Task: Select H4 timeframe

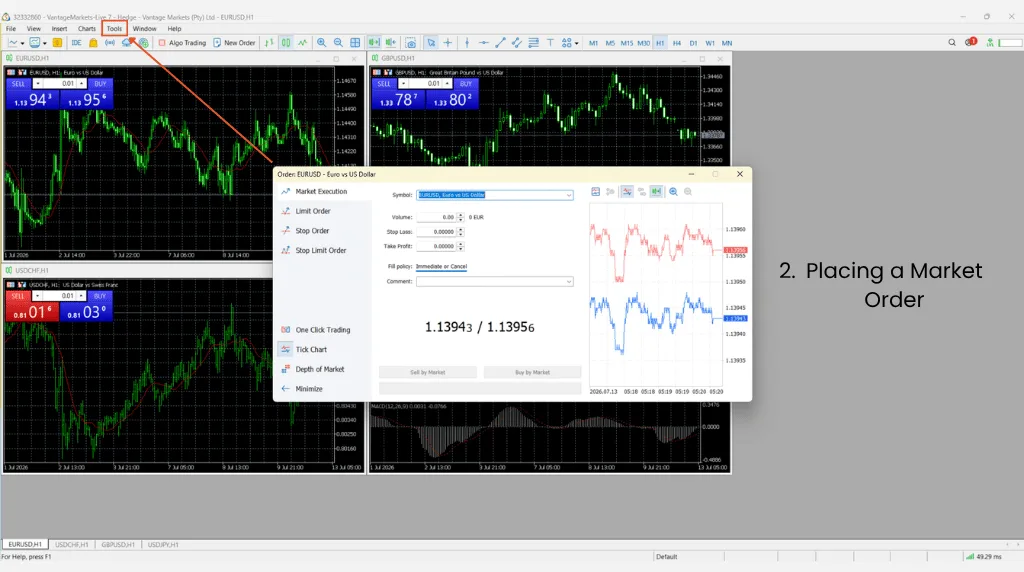Action: (677, 43)
